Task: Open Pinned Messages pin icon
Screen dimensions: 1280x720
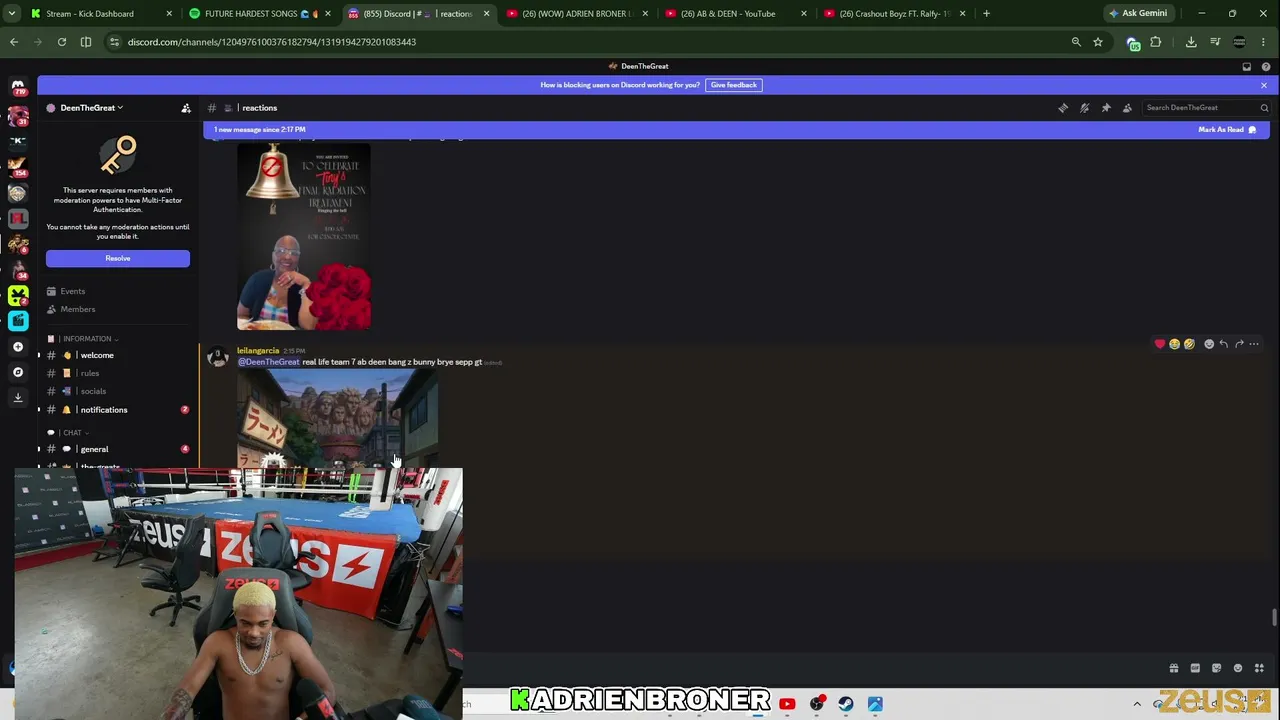Action: point(1106,108)
